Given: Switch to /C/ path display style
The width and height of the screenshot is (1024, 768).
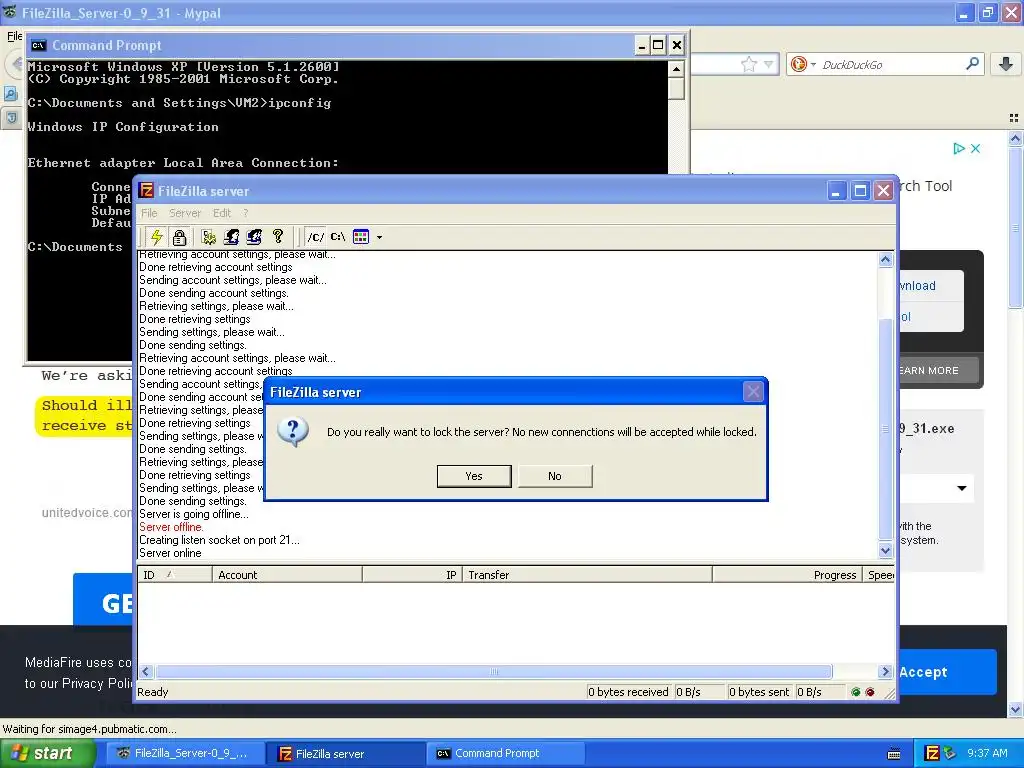Looking at the screenshot, I should pyautogui.click(x=315, y=236).
